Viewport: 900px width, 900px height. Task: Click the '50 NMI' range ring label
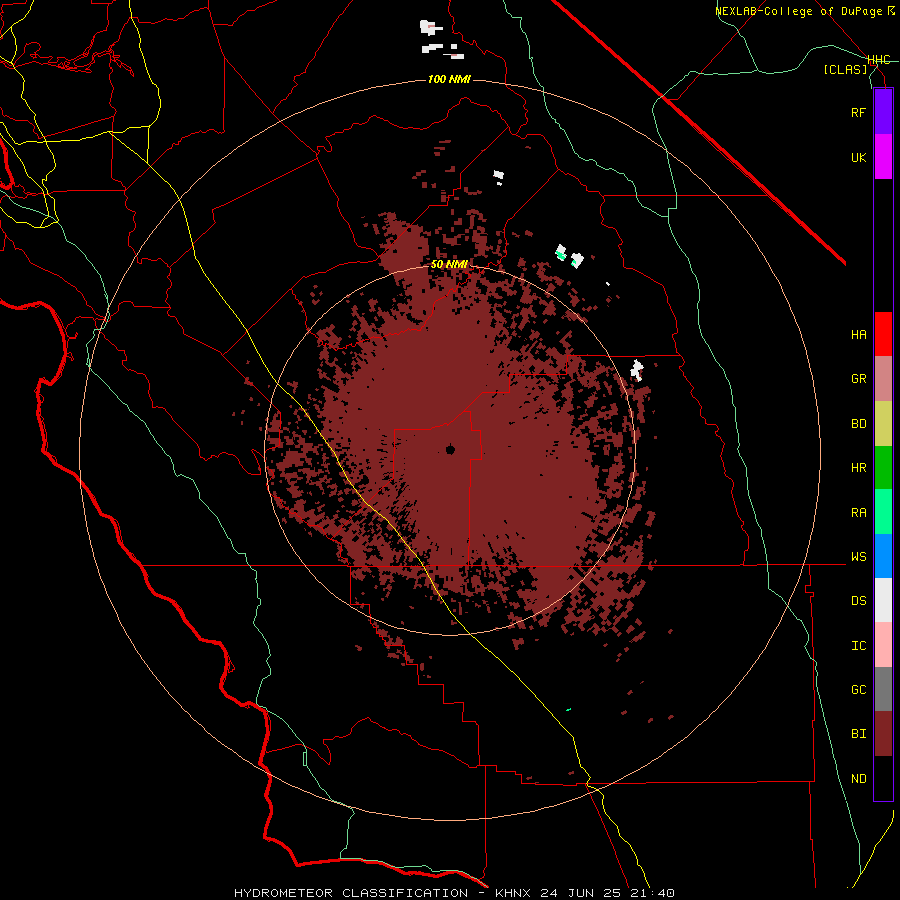click(x=449, y=265)
